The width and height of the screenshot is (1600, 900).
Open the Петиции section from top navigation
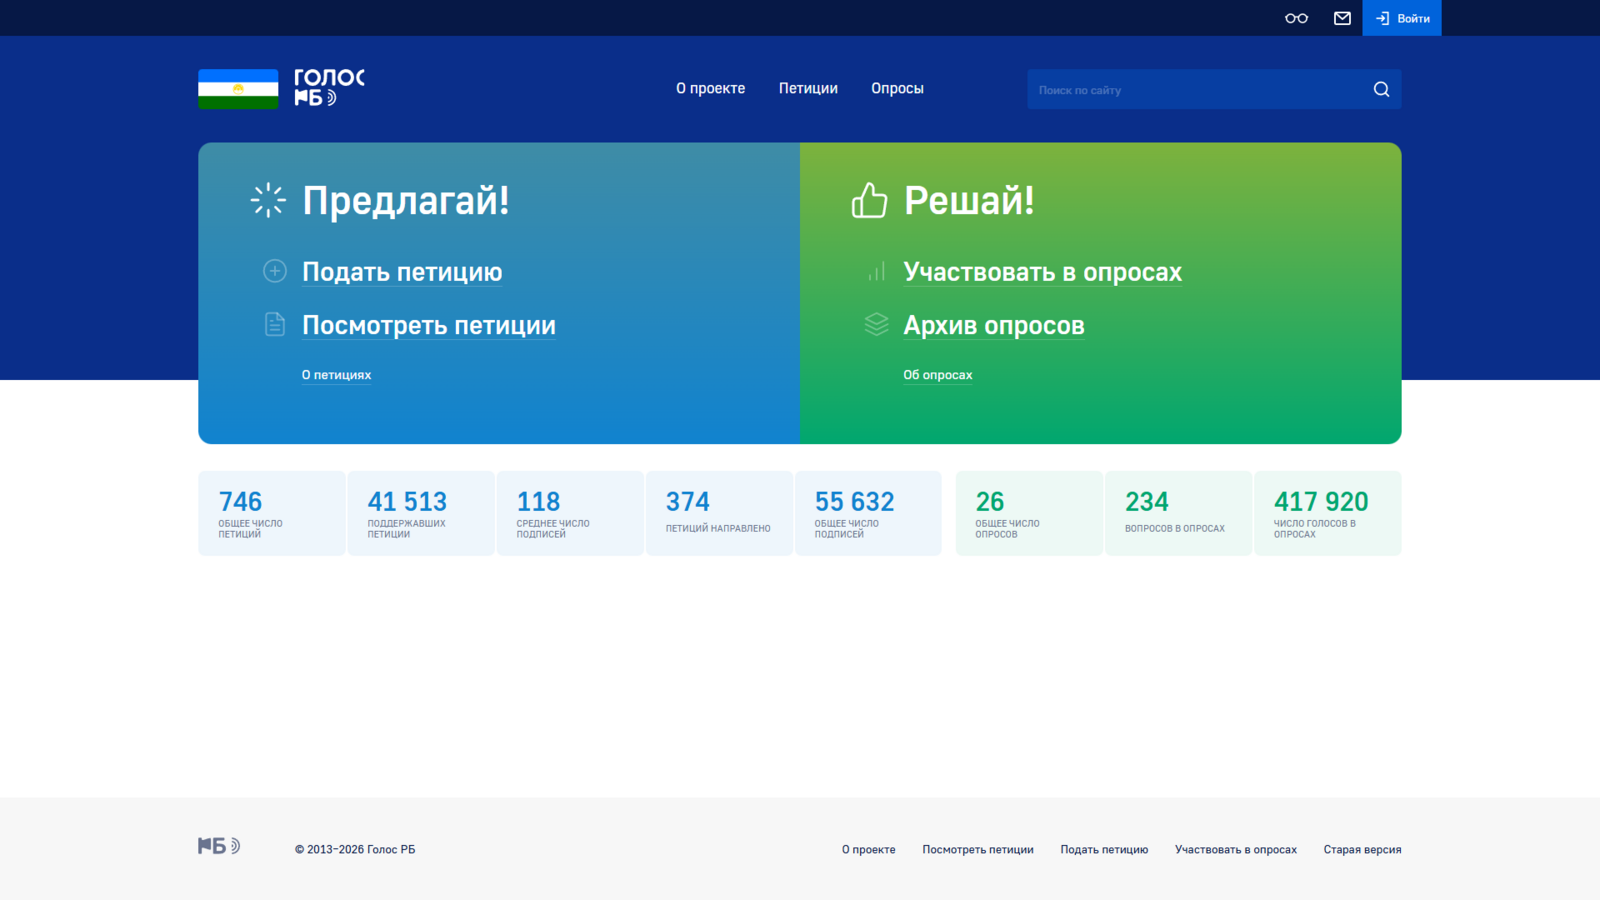tap(807, 88)
